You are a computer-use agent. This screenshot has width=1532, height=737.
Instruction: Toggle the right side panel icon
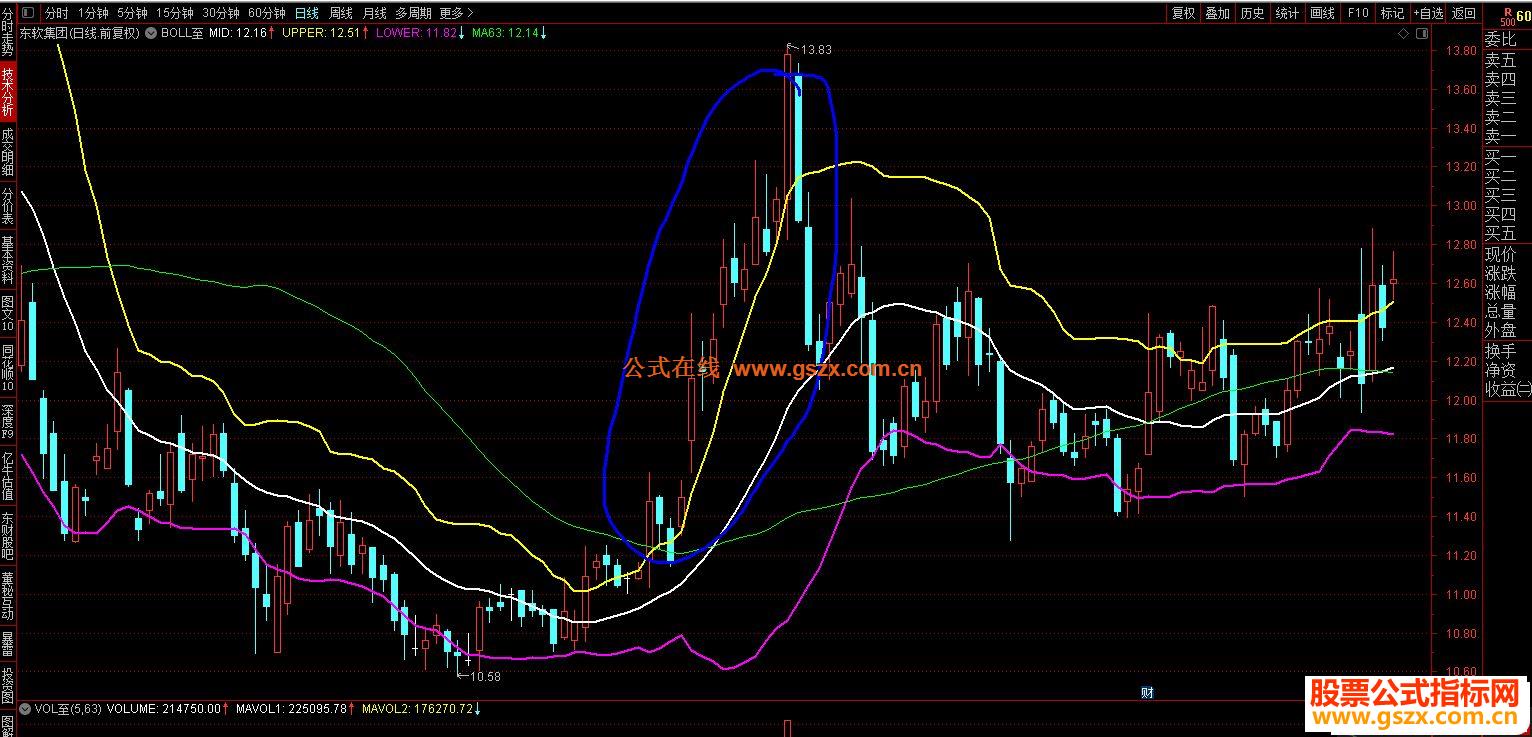tap(1423, 34)
